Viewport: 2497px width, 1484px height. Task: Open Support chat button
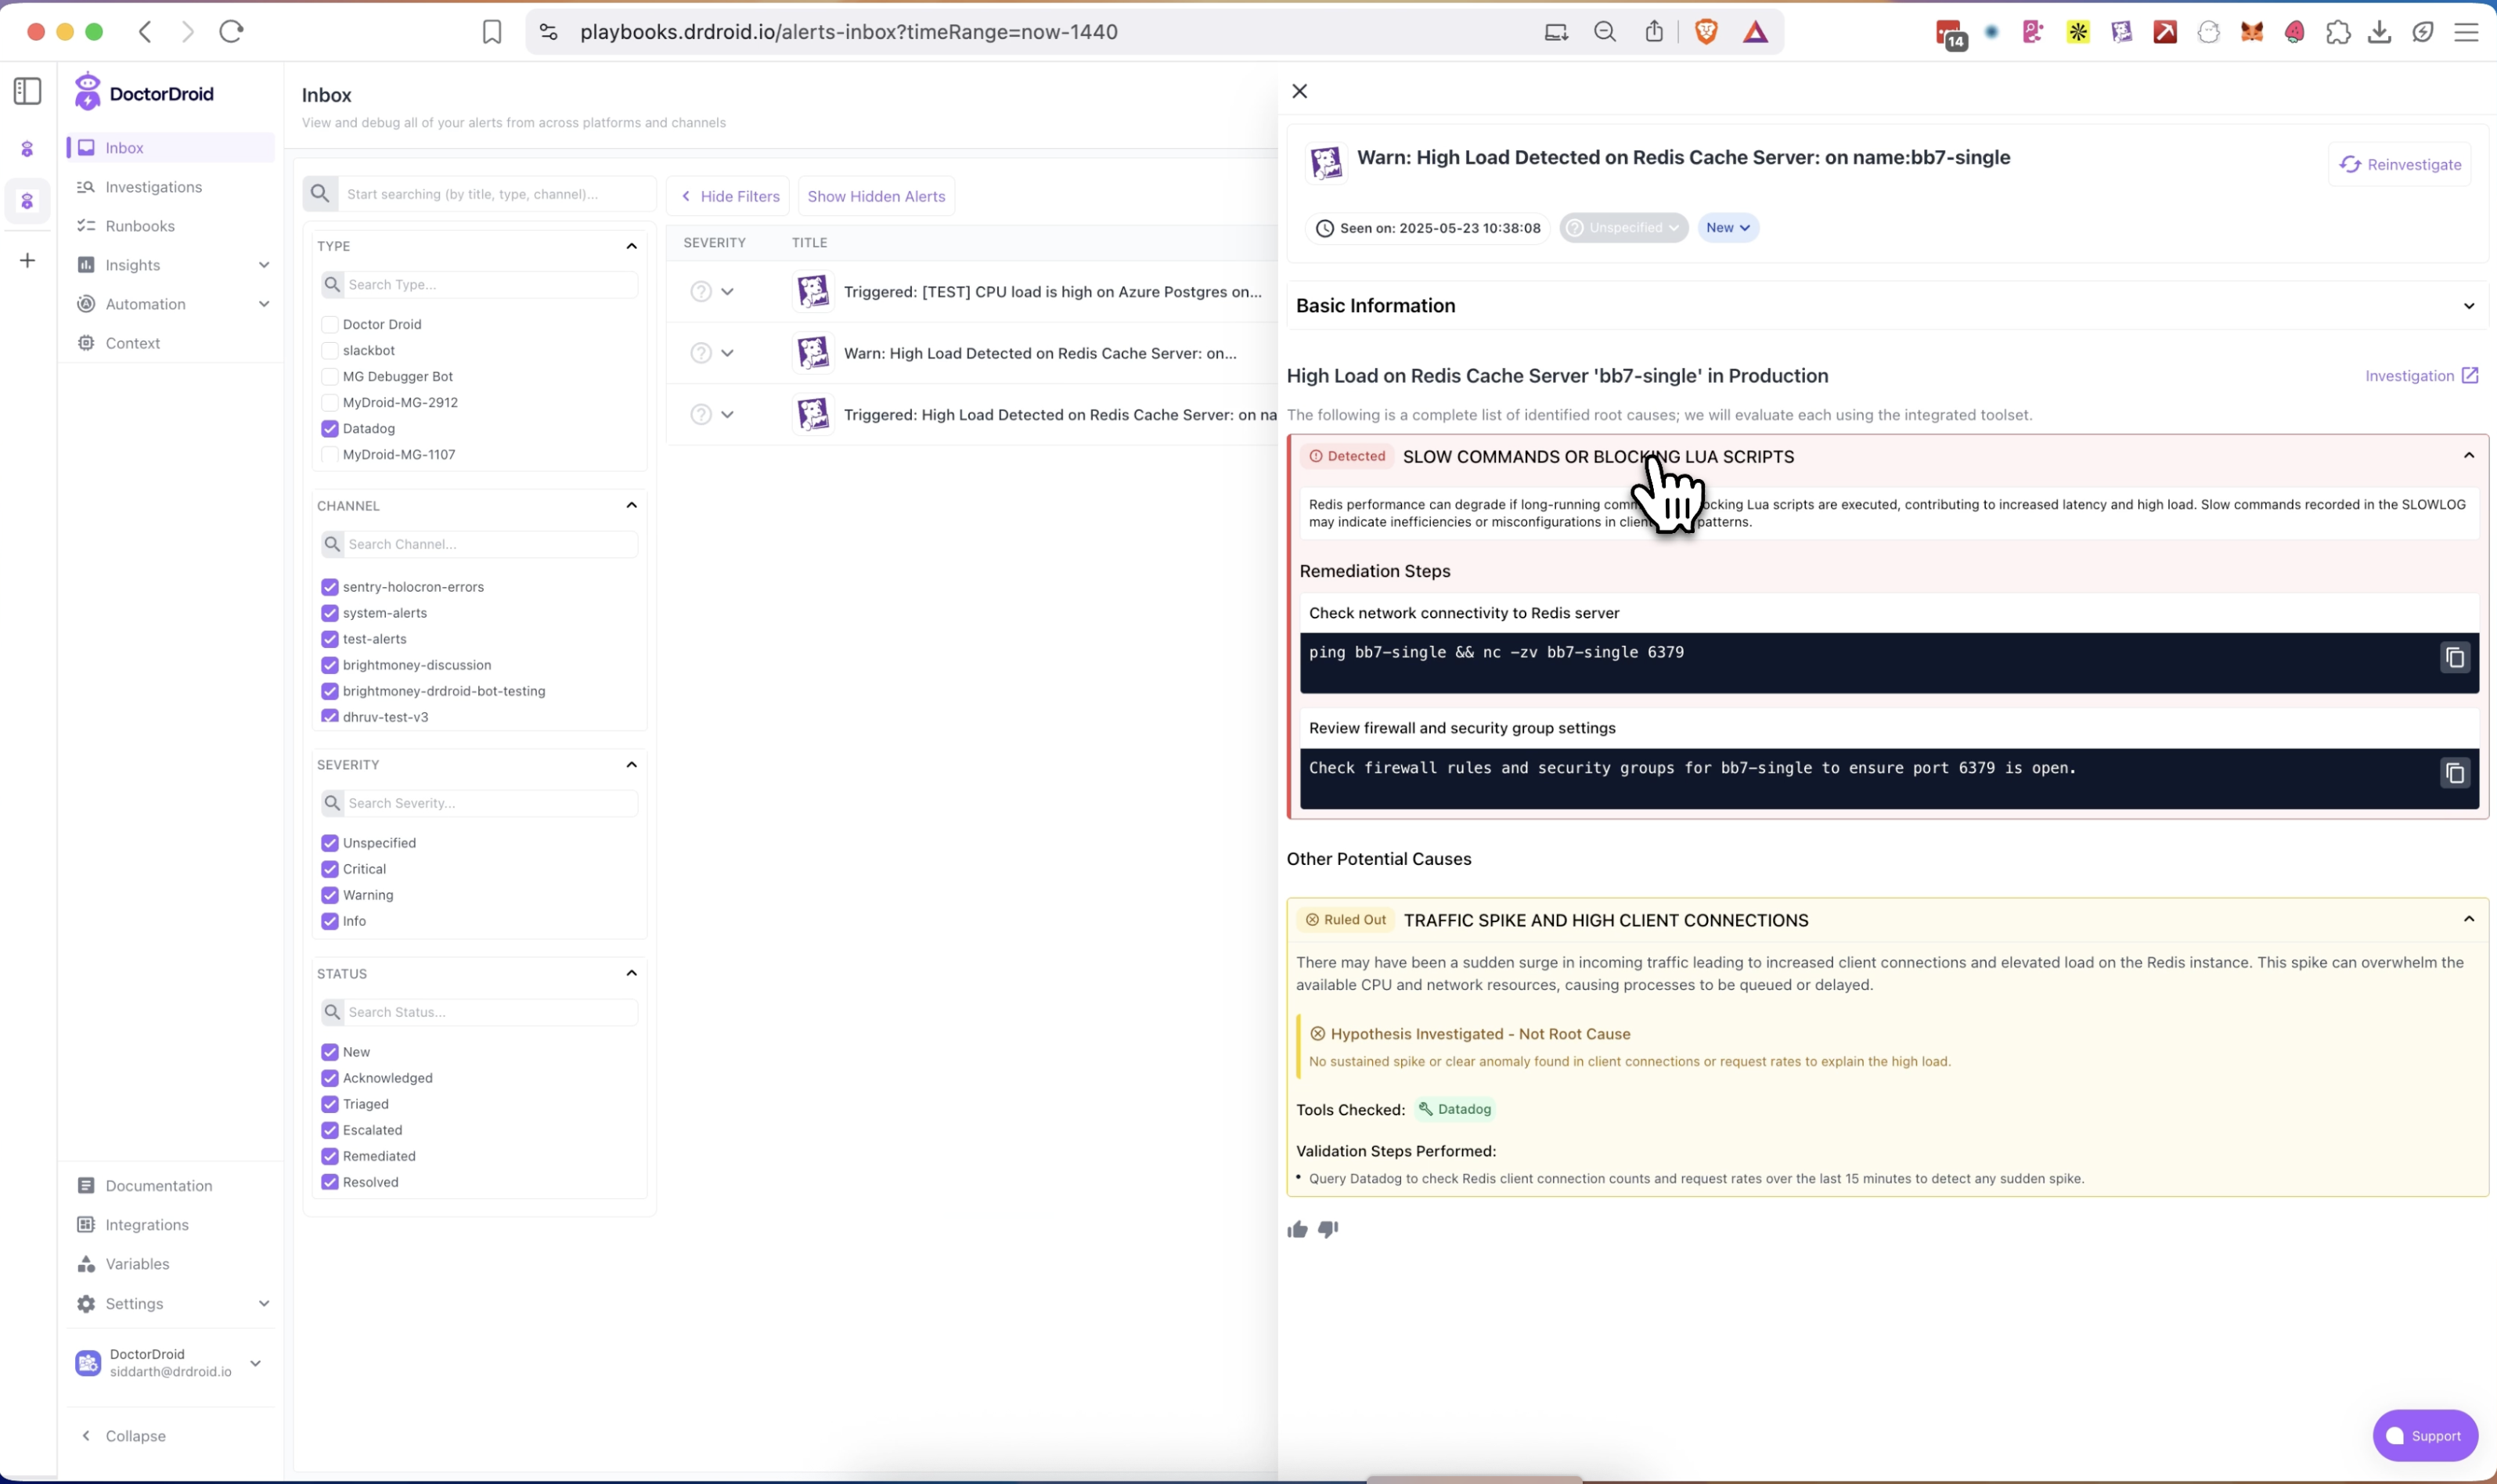point(2424,1435)
